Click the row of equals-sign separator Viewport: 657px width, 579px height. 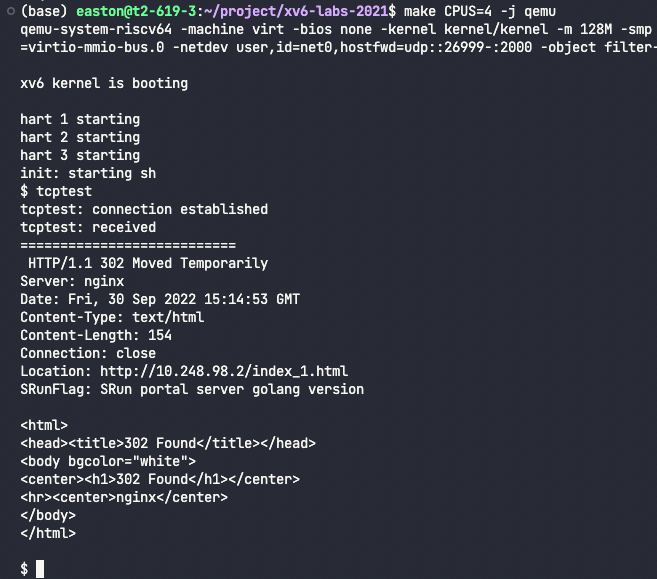pyautogui.click(x=128, y=245)
